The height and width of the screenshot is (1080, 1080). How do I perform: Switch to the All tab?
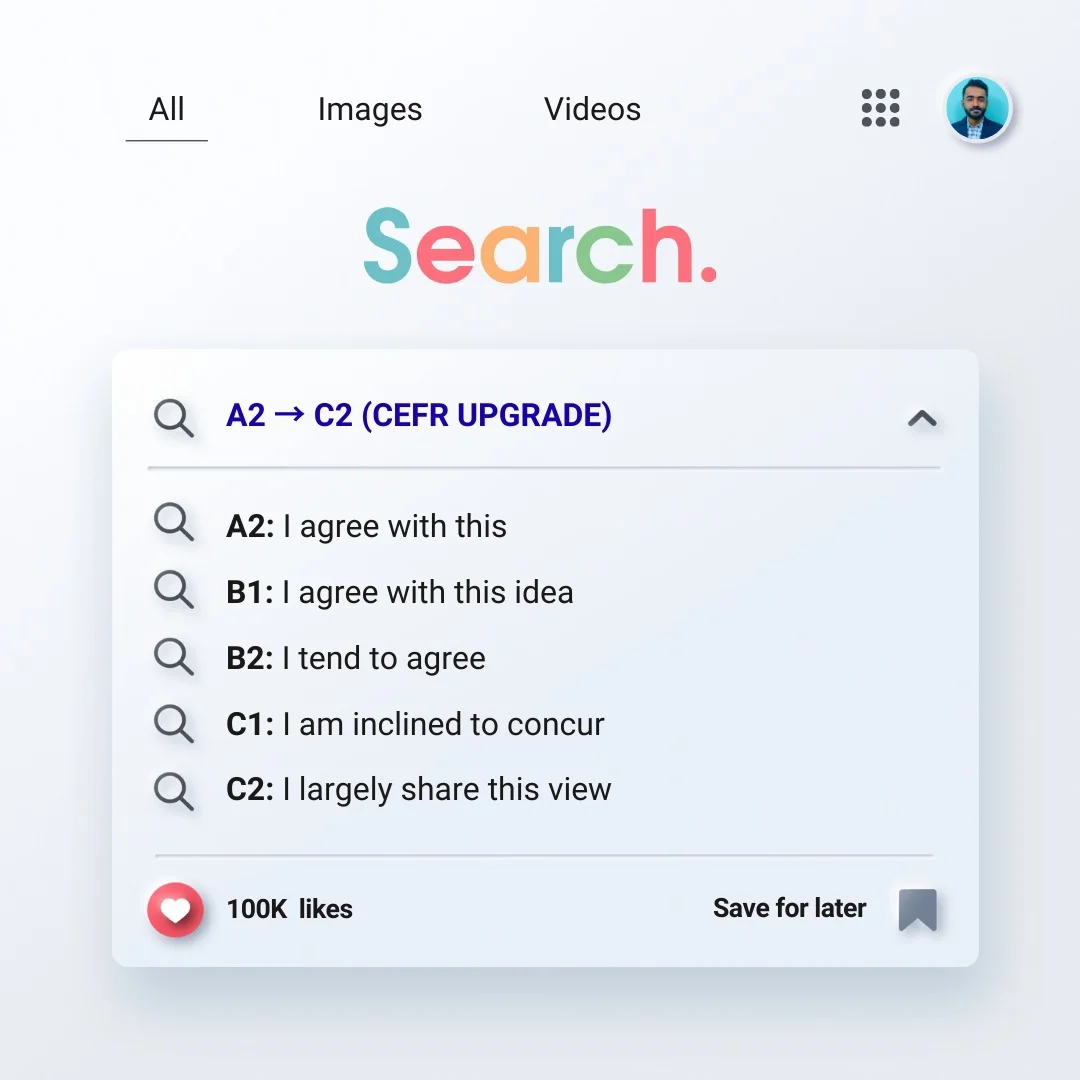(x=166, y=109)
